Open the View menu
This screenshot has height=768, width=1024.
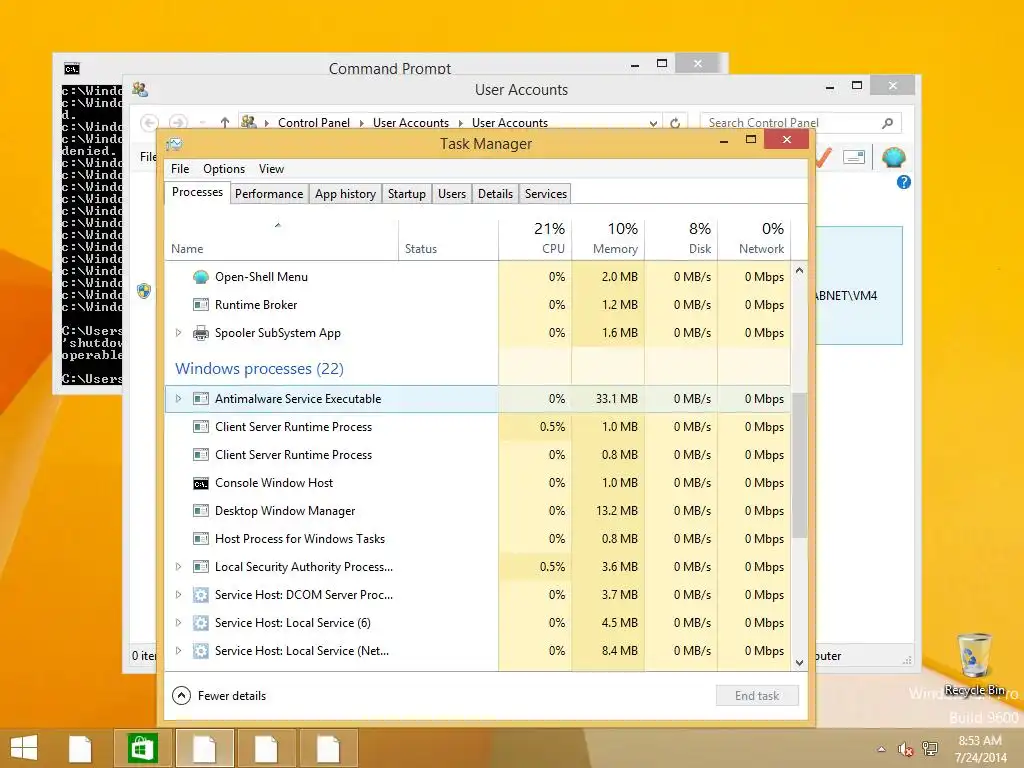click(271, 168)
